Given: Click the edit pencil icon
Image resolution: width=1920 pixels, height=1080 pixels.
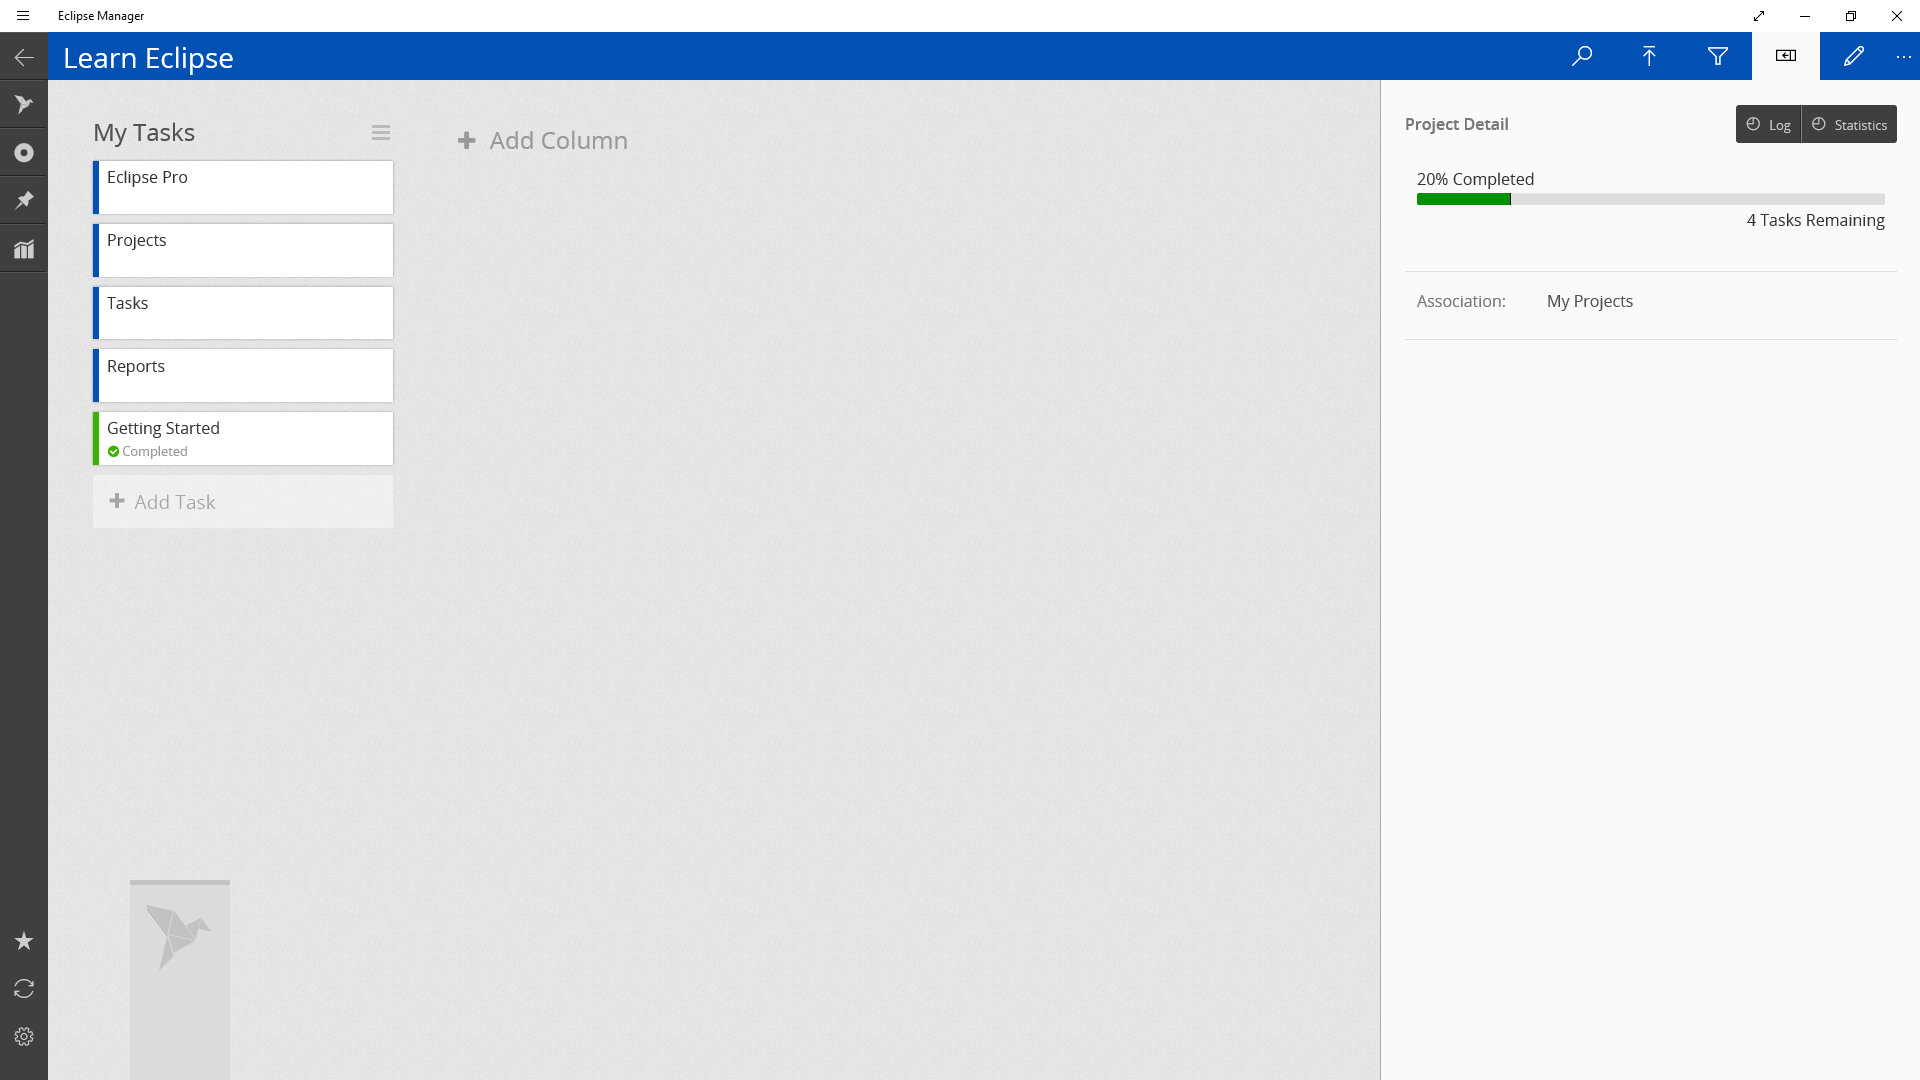Looking at the screenshot, I should tap(1853, 56).
